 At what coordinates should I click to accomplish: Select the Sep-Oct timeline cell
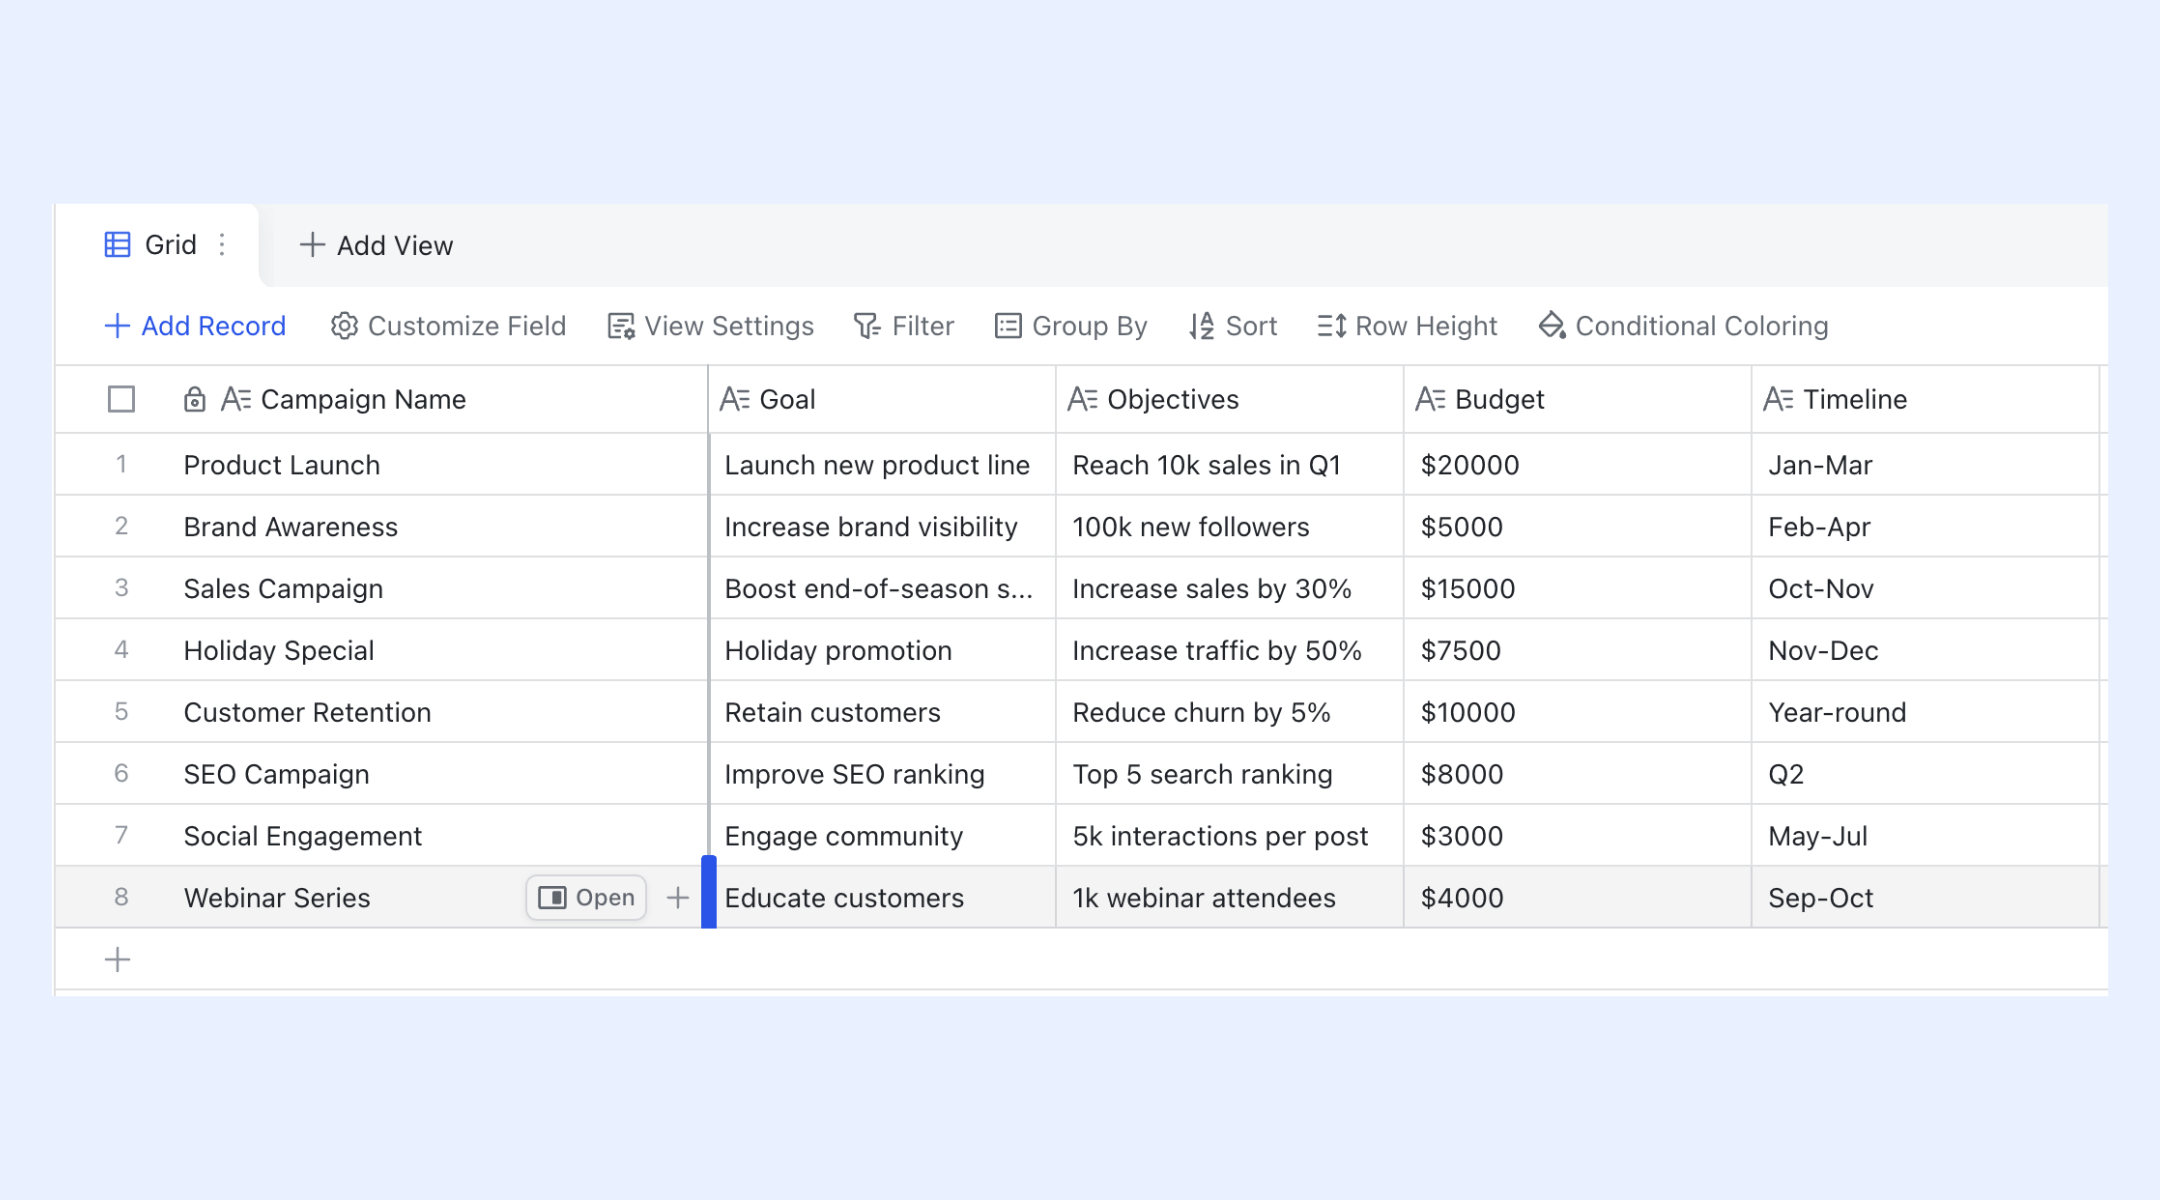pyautogui.click(x=1926, y=898)
